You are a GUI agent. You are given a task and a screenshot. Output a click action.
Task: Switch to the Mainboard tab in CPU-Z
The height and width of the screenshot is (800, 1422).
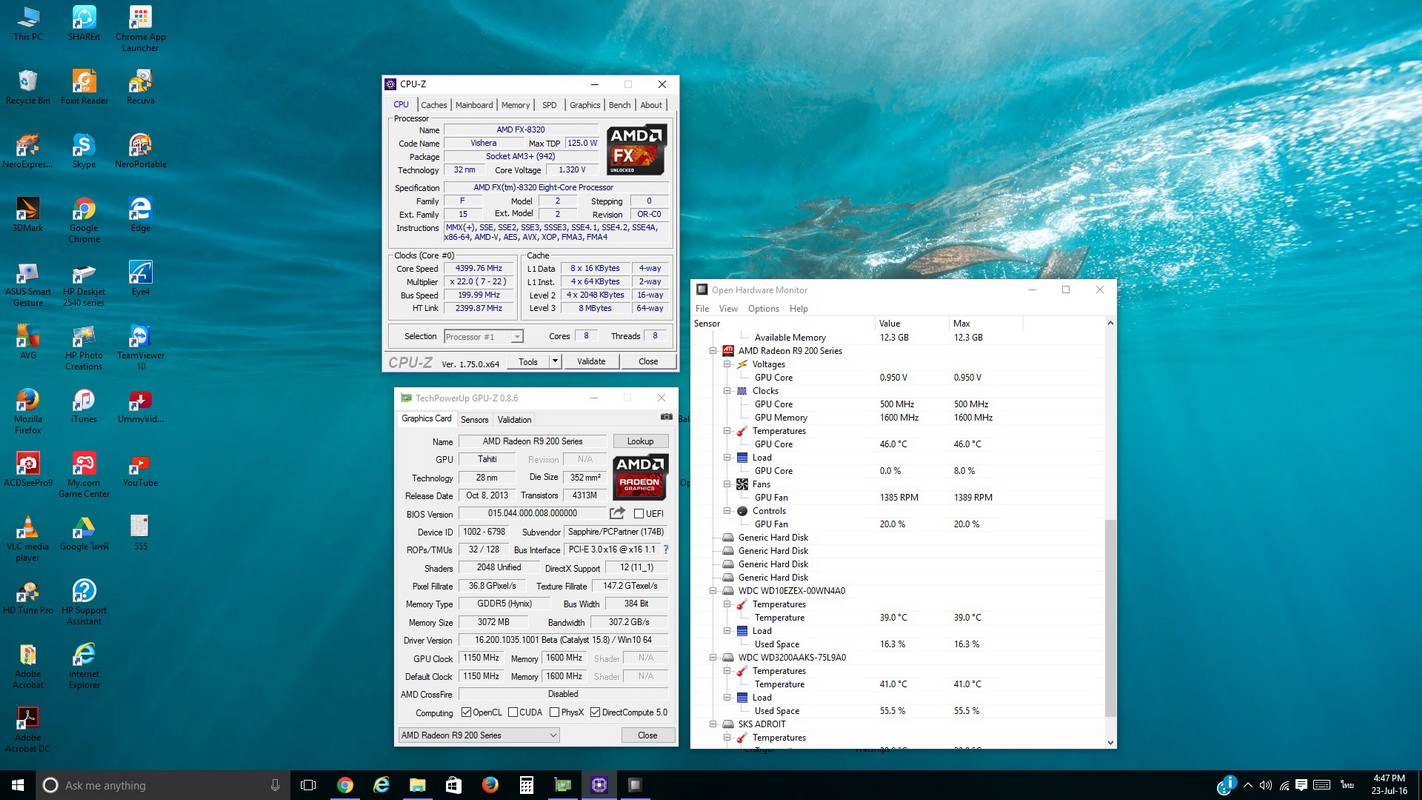(x=474, y=105)
